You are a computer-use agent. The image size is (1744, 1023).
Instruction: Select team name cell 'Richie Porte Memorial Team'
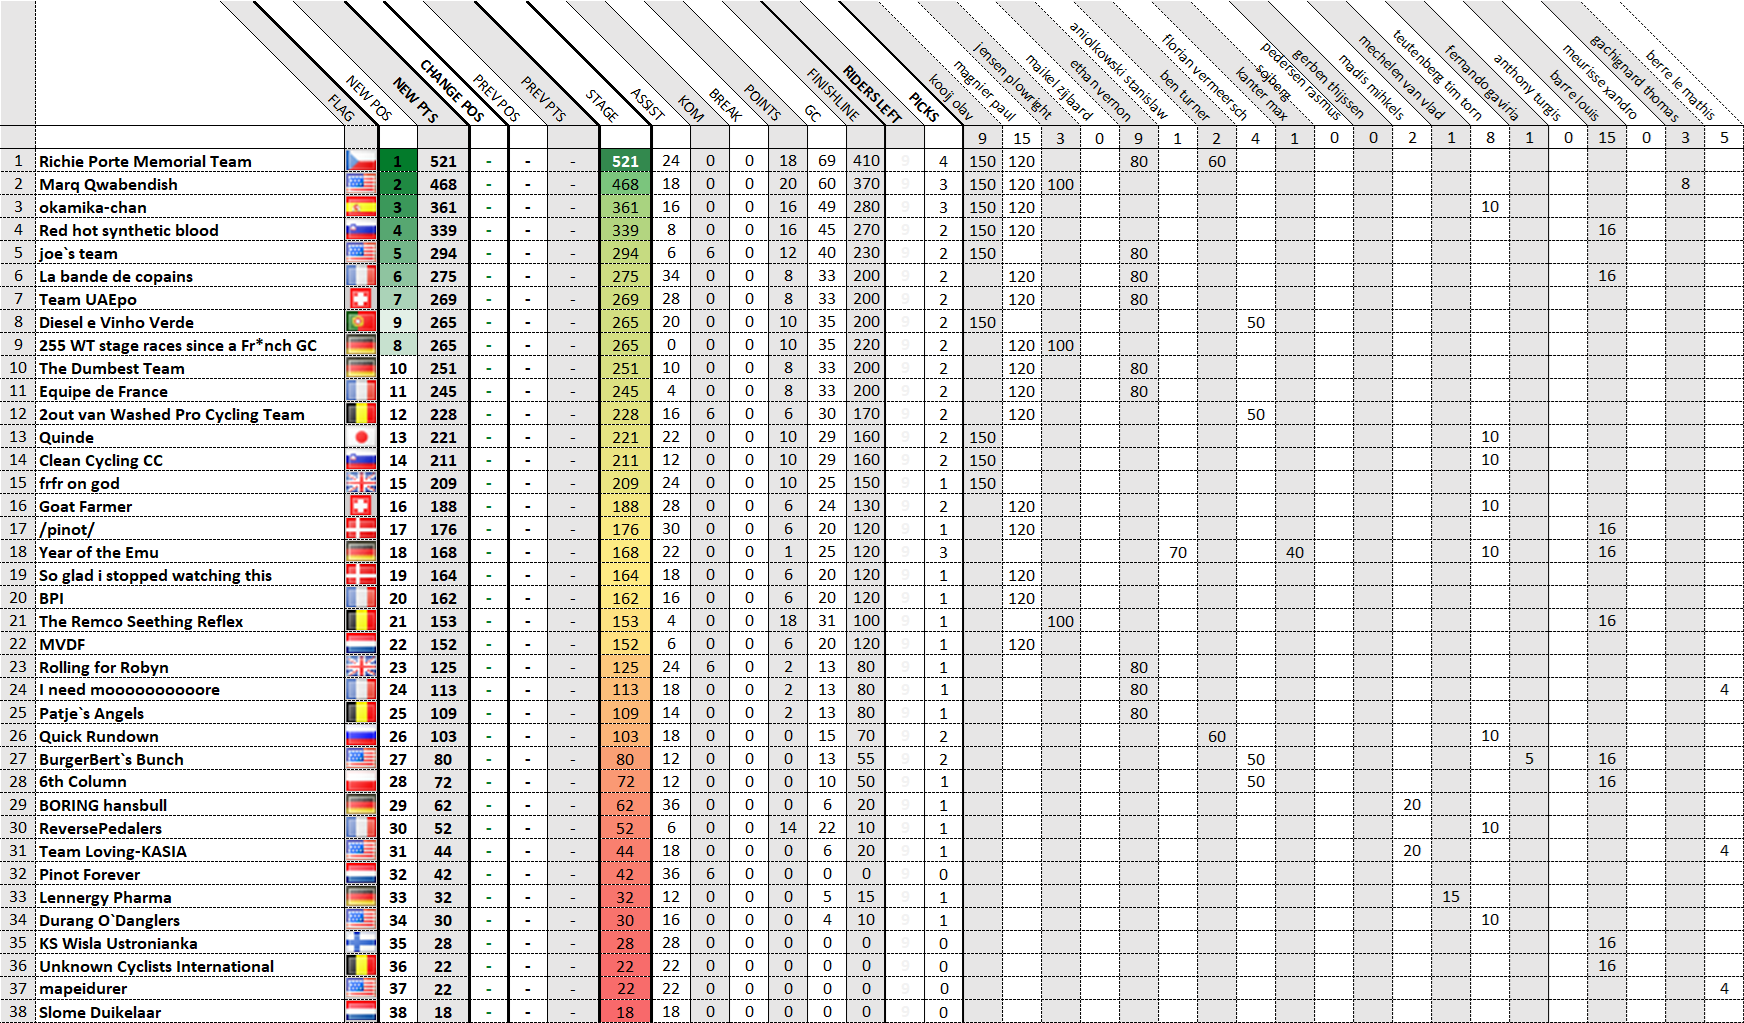pyautogui.click(x=190, y=161)
